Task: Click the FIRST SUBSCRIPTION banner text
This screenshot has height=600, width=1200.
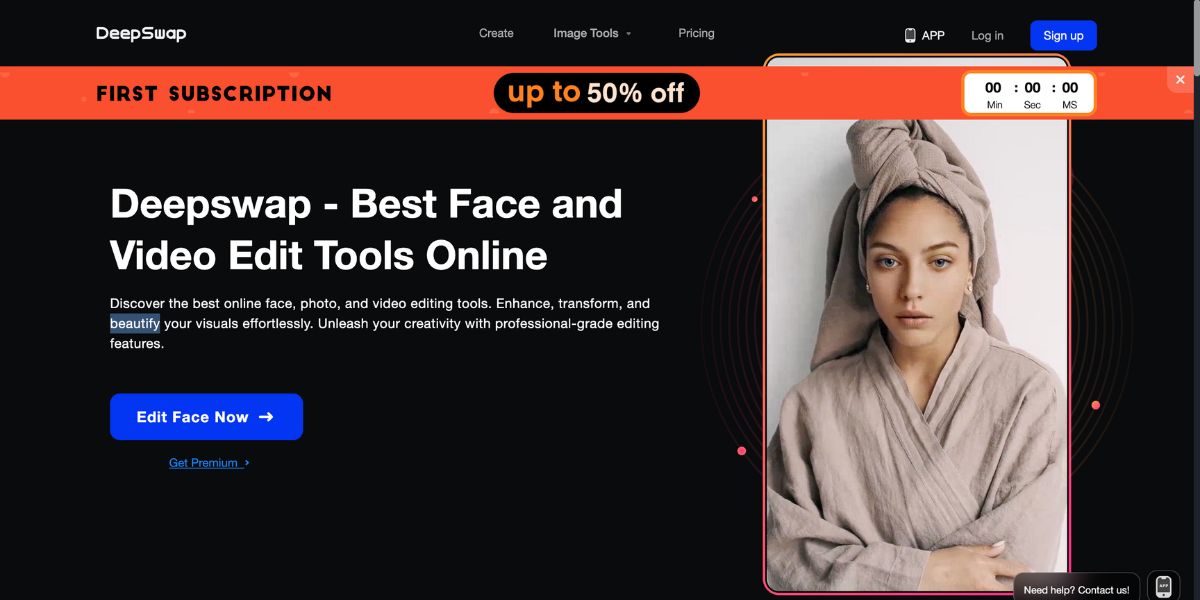Action: pyautogui.click(x=214, y=94)
